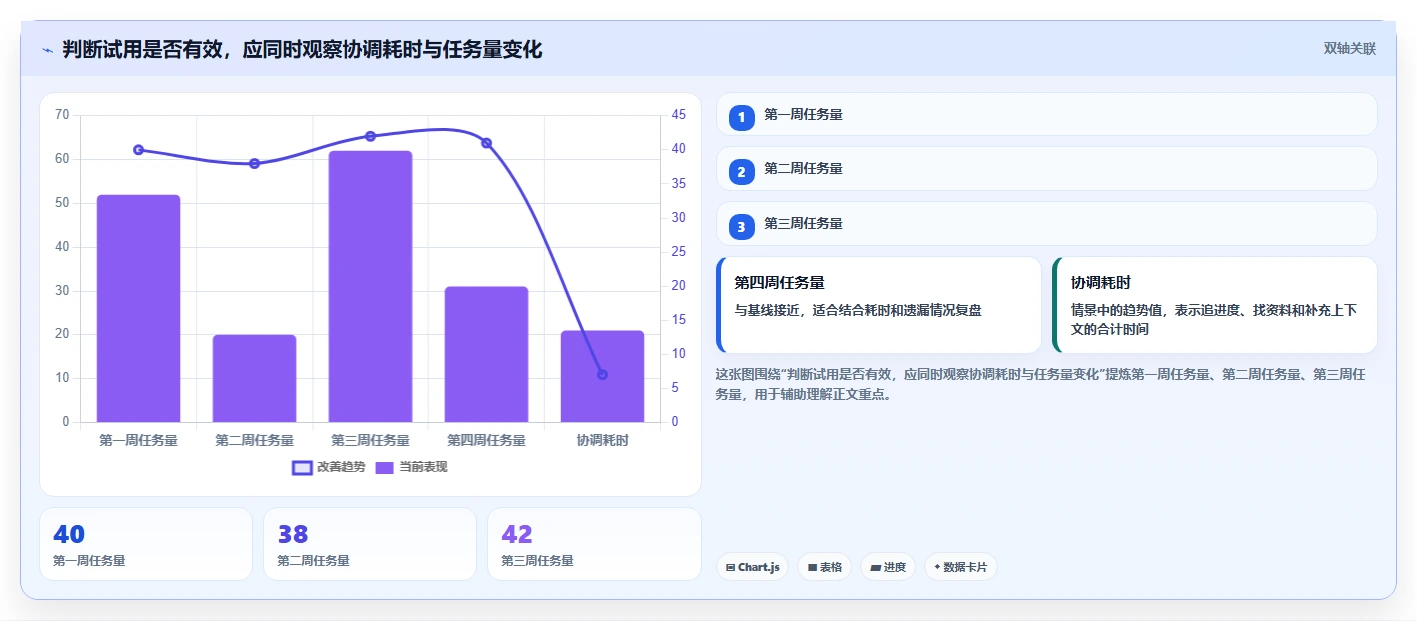The width and height of the screenshot is (1417, 621).
Task: Click the 第四周任务量 bar in chart
Action: pos(486,354)
